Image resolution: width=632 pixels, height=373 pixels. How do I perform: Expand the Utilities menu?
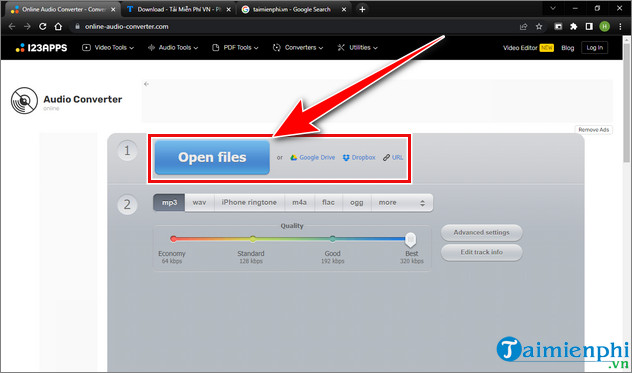tap(358, 48)
